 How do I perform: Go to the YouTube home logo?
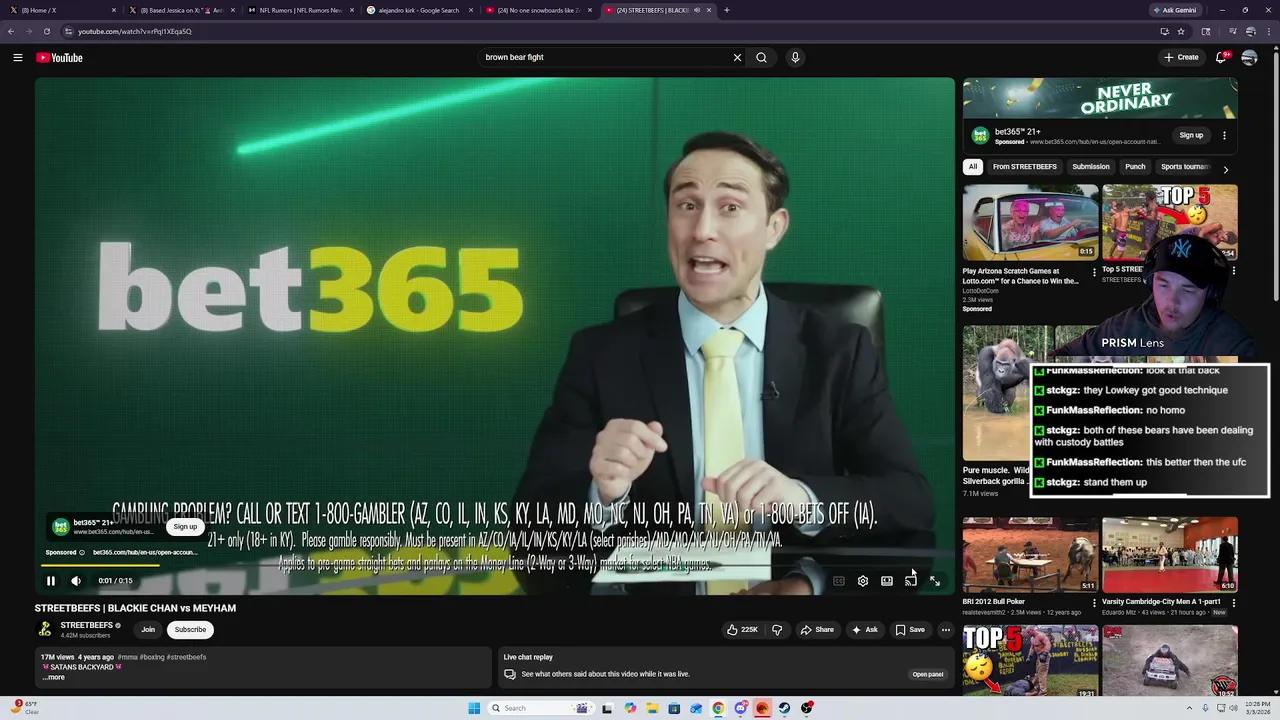click(x=59, y=57)
